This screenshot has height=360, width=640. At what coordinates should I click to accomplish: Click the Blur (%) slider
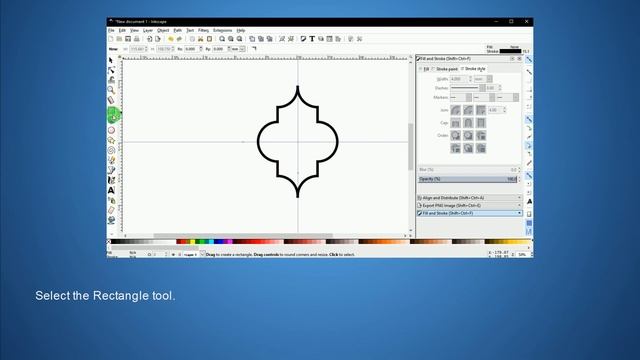[467, 169]
